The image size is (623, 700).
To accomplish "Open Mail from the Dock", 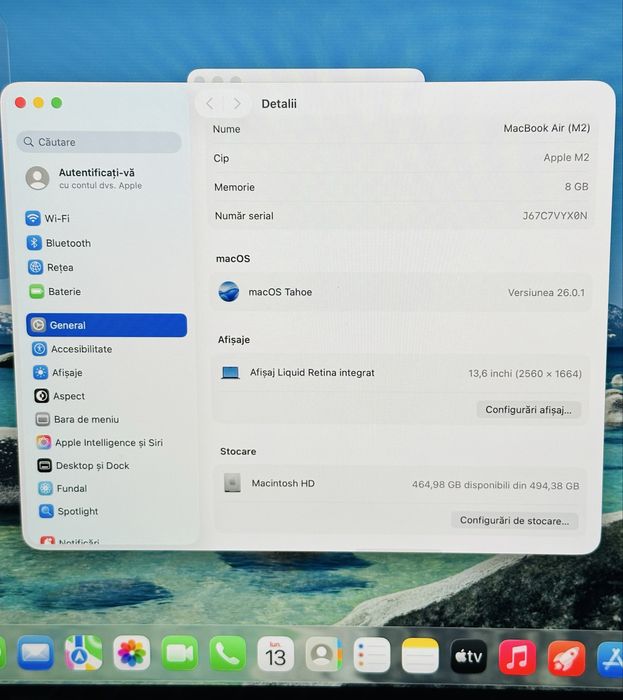I will pyautogui.click(x=36, y=654).
